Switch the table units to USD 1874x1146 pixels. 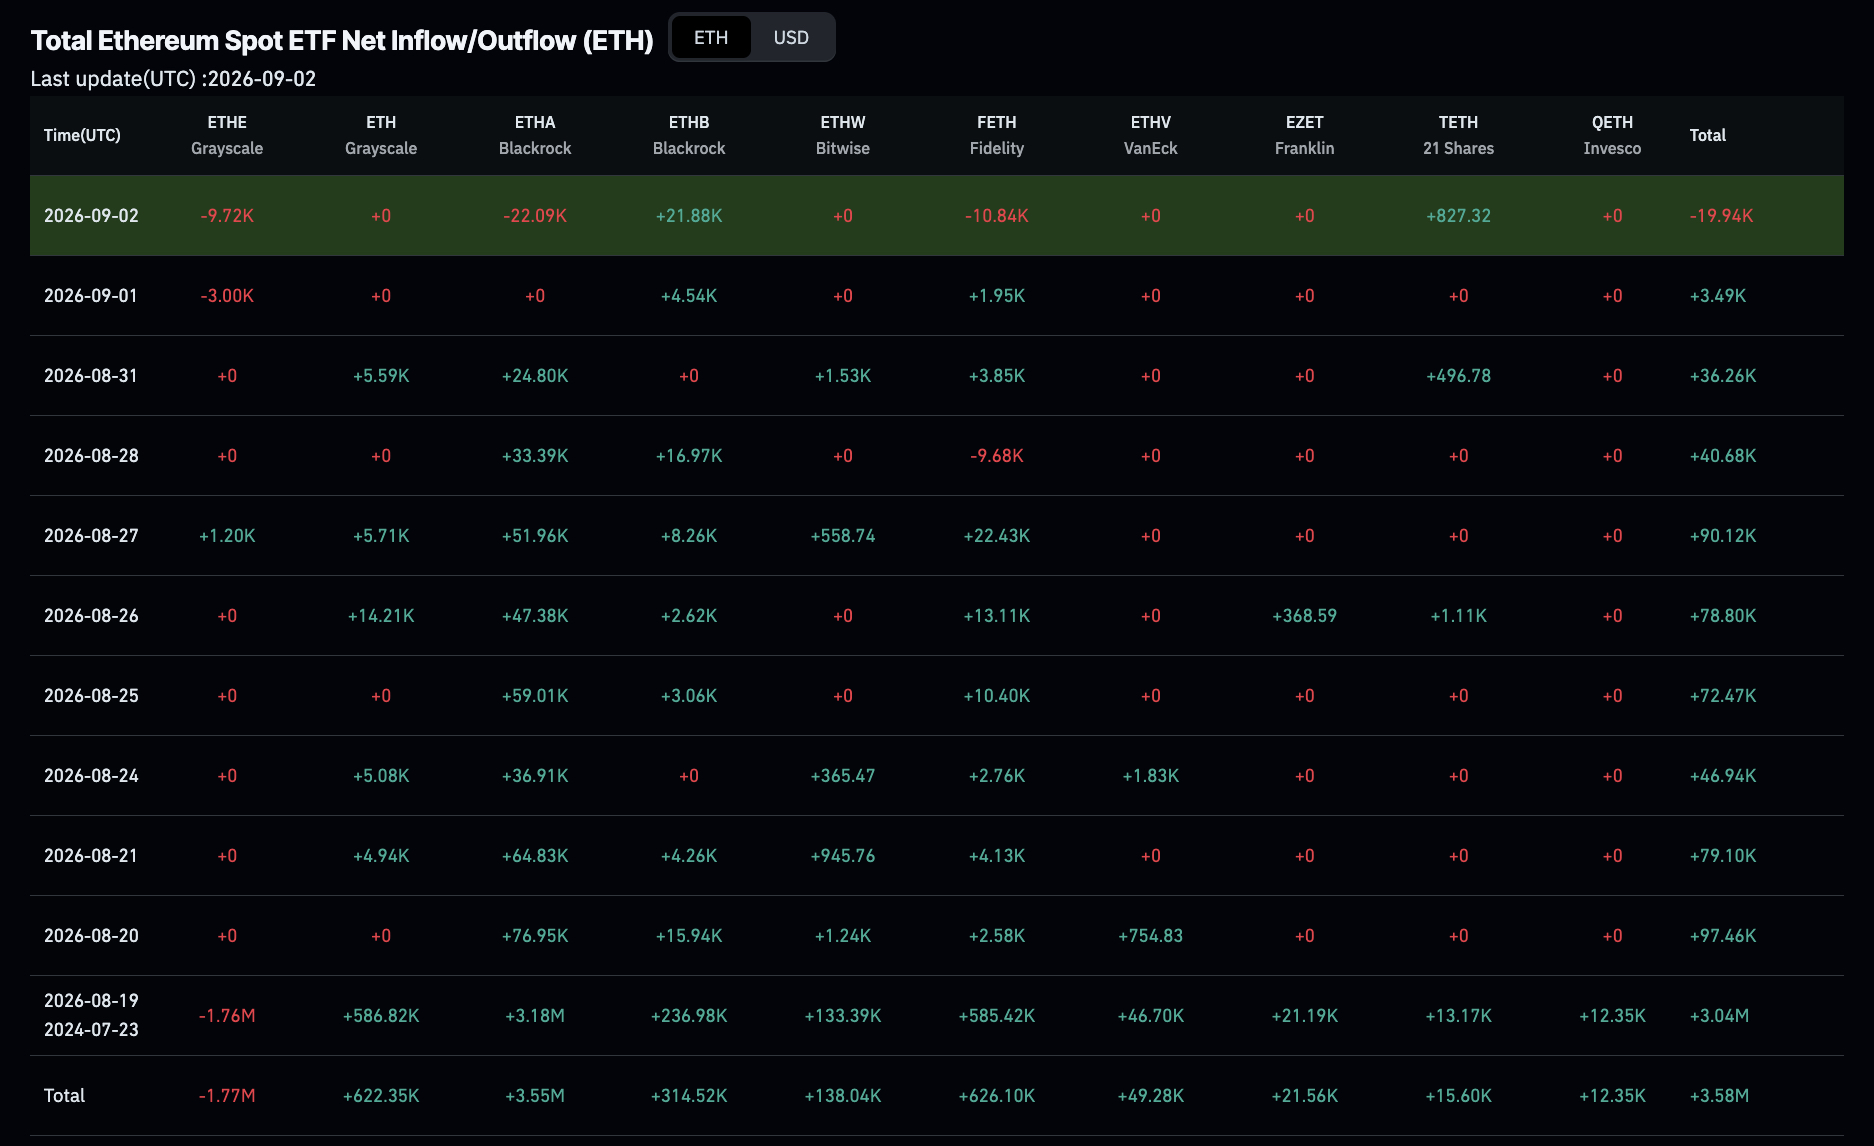(791, 38)
